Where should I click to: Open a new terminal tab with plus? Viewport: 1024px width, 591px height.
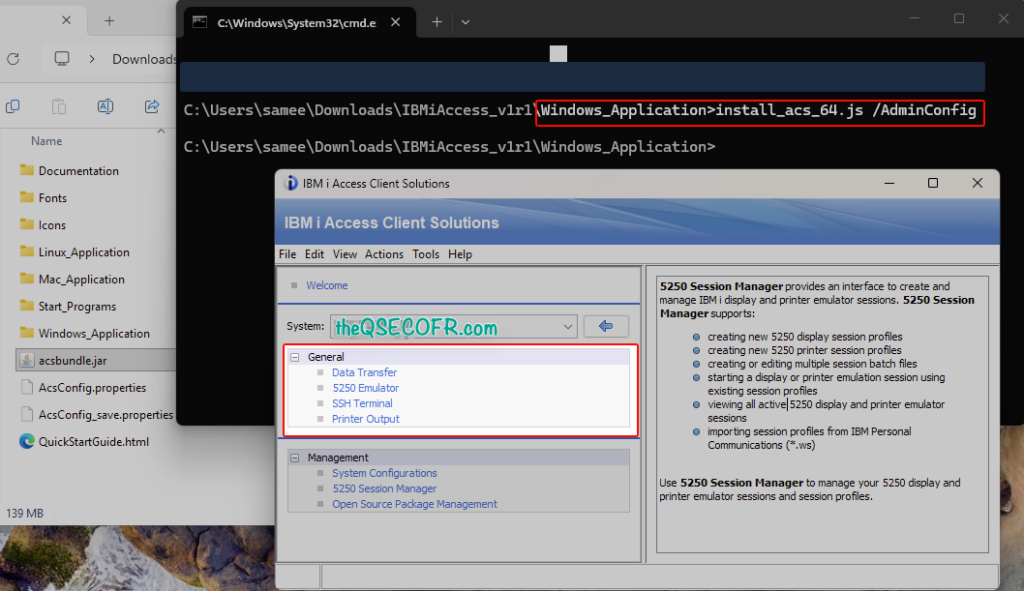point(437,22)
